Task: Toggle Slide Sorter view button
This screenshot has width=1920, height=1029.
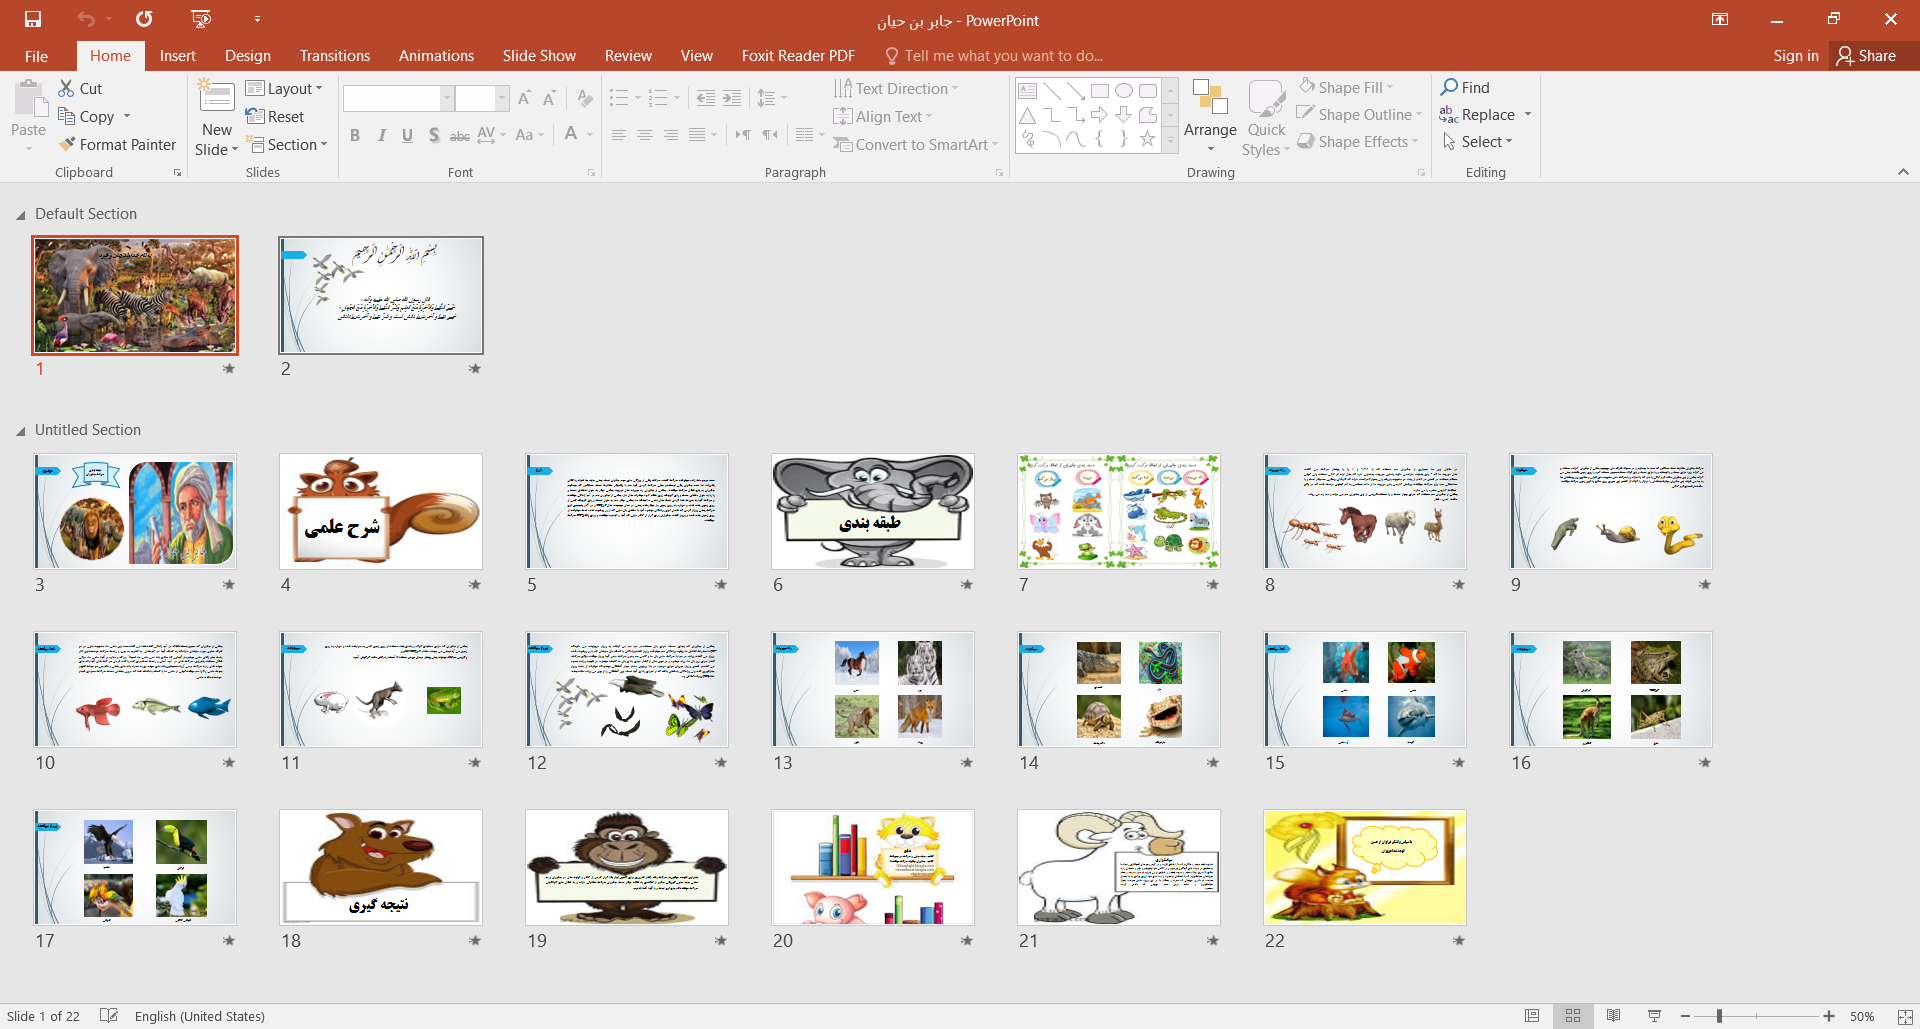Action: [1573, 1016]
